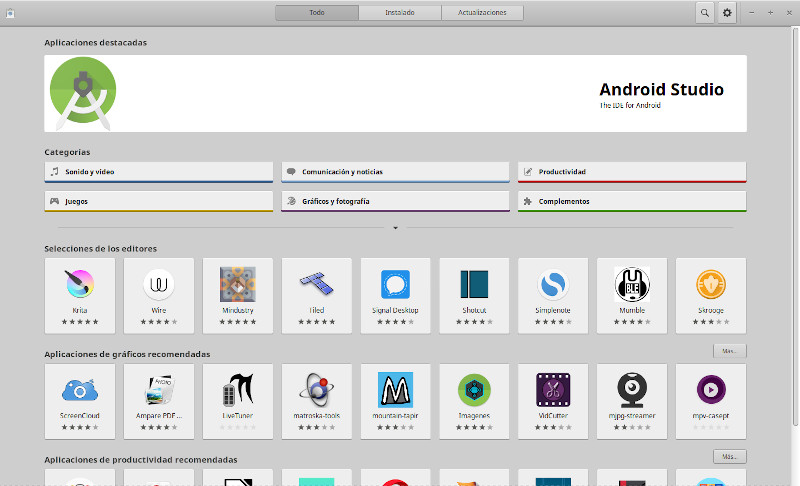Image resolution: width=800 pixels, height=486 pixels.
Task: Open the mpv-casept app tile
Action: pos(711,401)
